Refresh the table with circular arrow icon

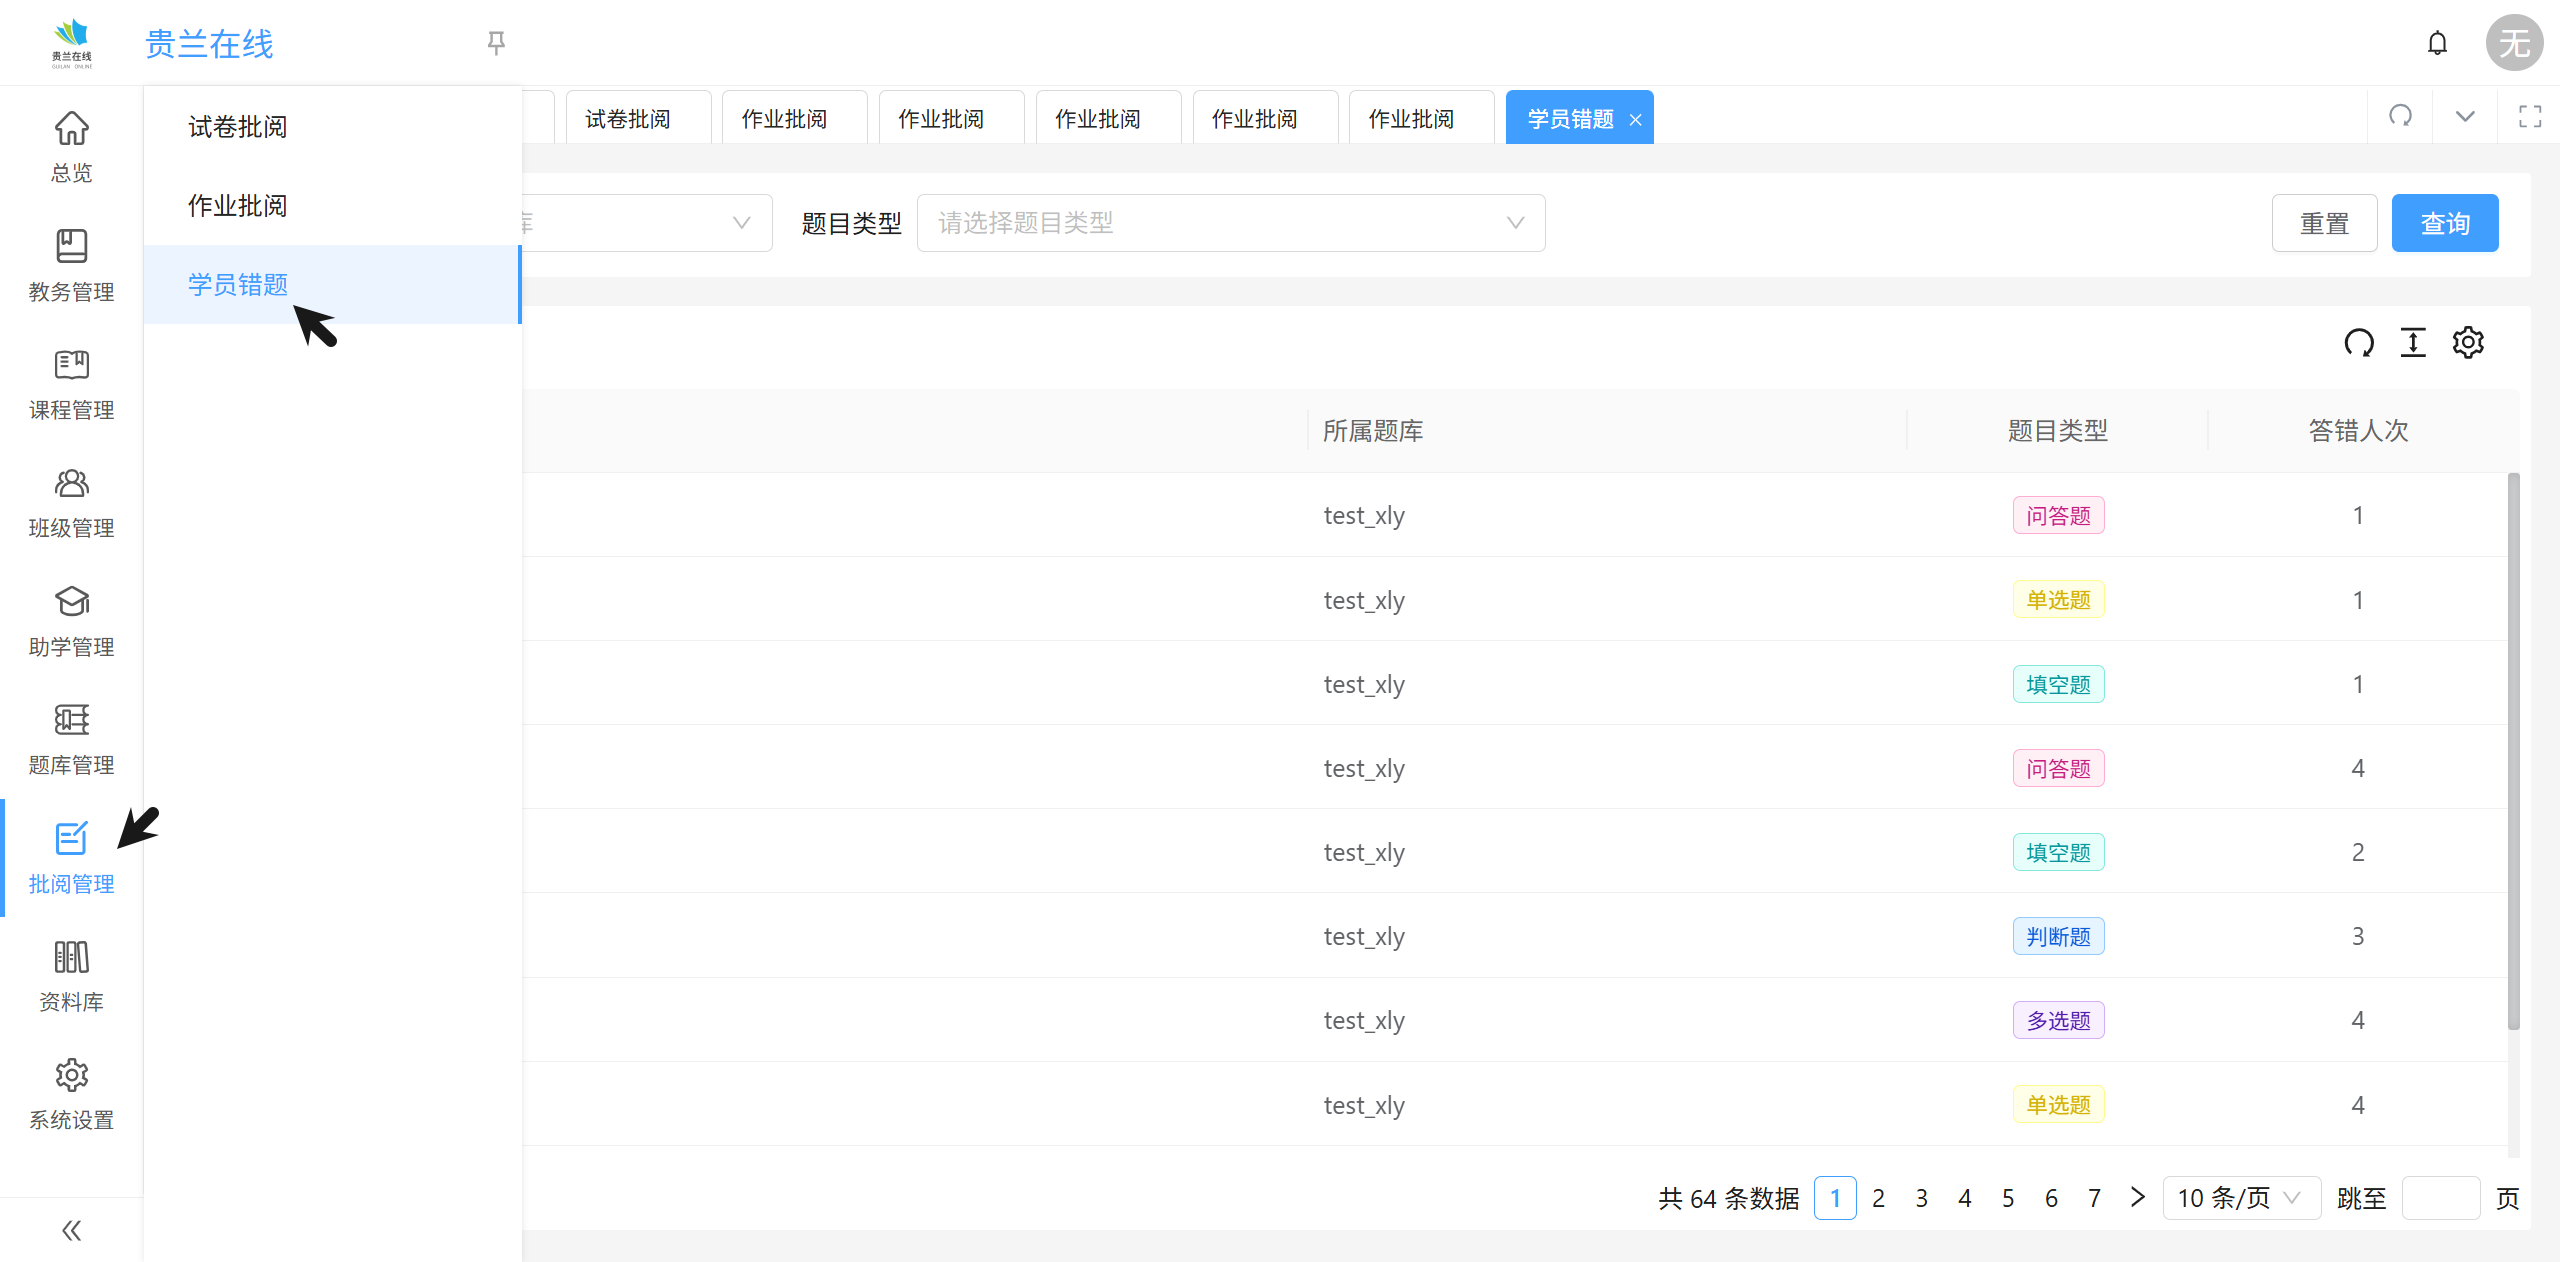2358,343
